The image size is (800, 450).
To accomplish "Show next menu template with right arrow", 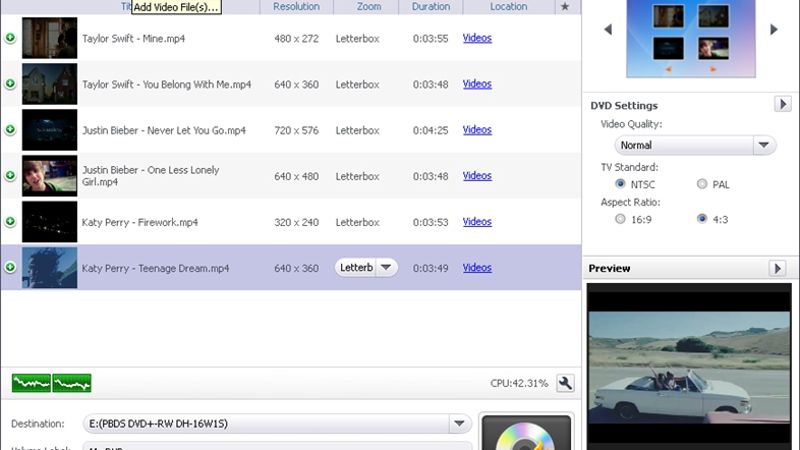I will 773,30.
